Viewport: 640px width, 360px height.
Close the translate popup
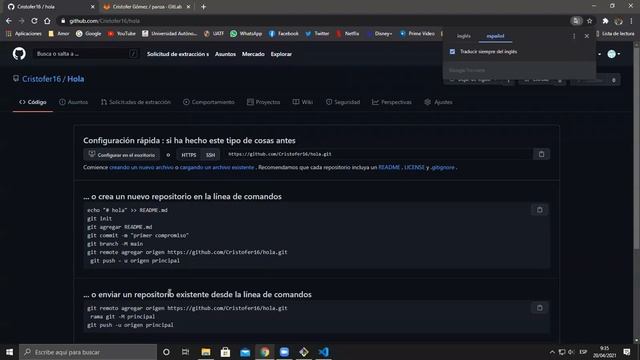(x=587, y=36)
